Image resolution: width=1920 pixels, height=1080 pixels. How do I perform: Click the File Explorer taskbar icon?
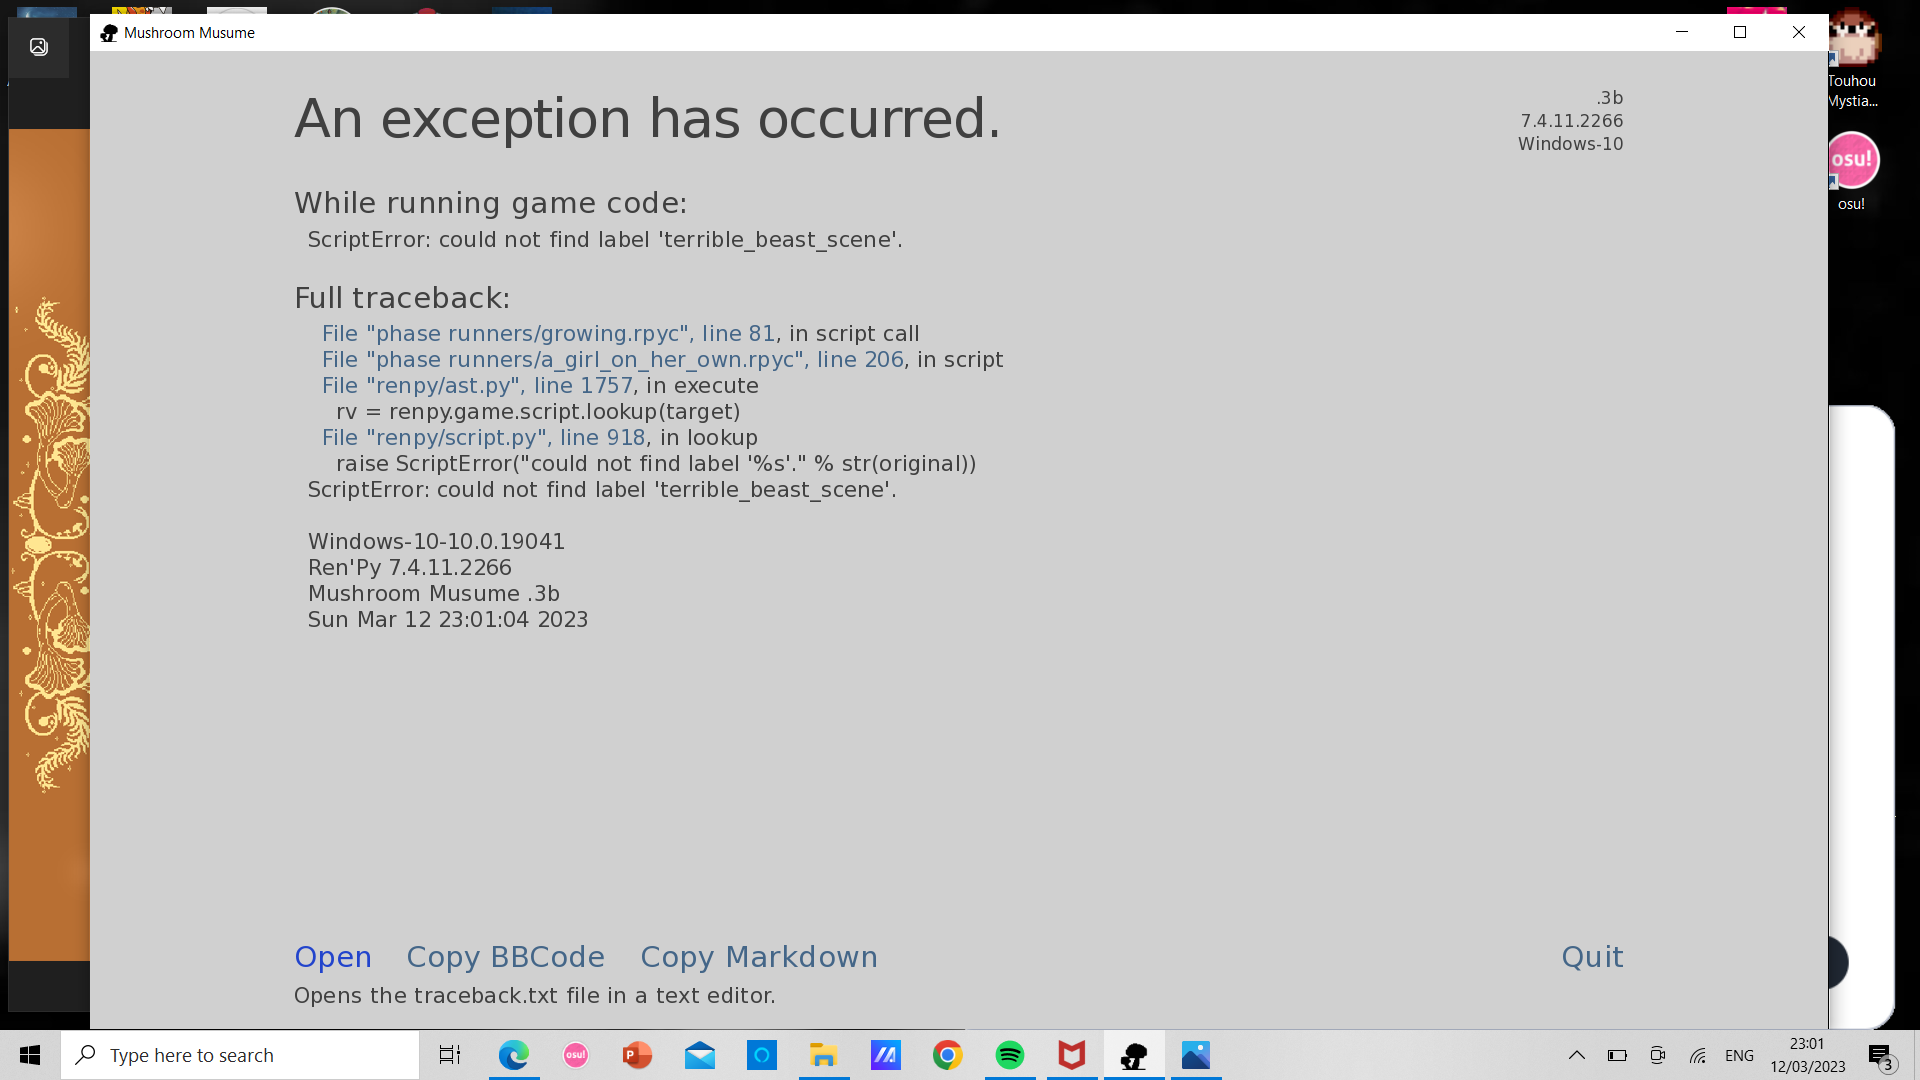point(823,1054)
